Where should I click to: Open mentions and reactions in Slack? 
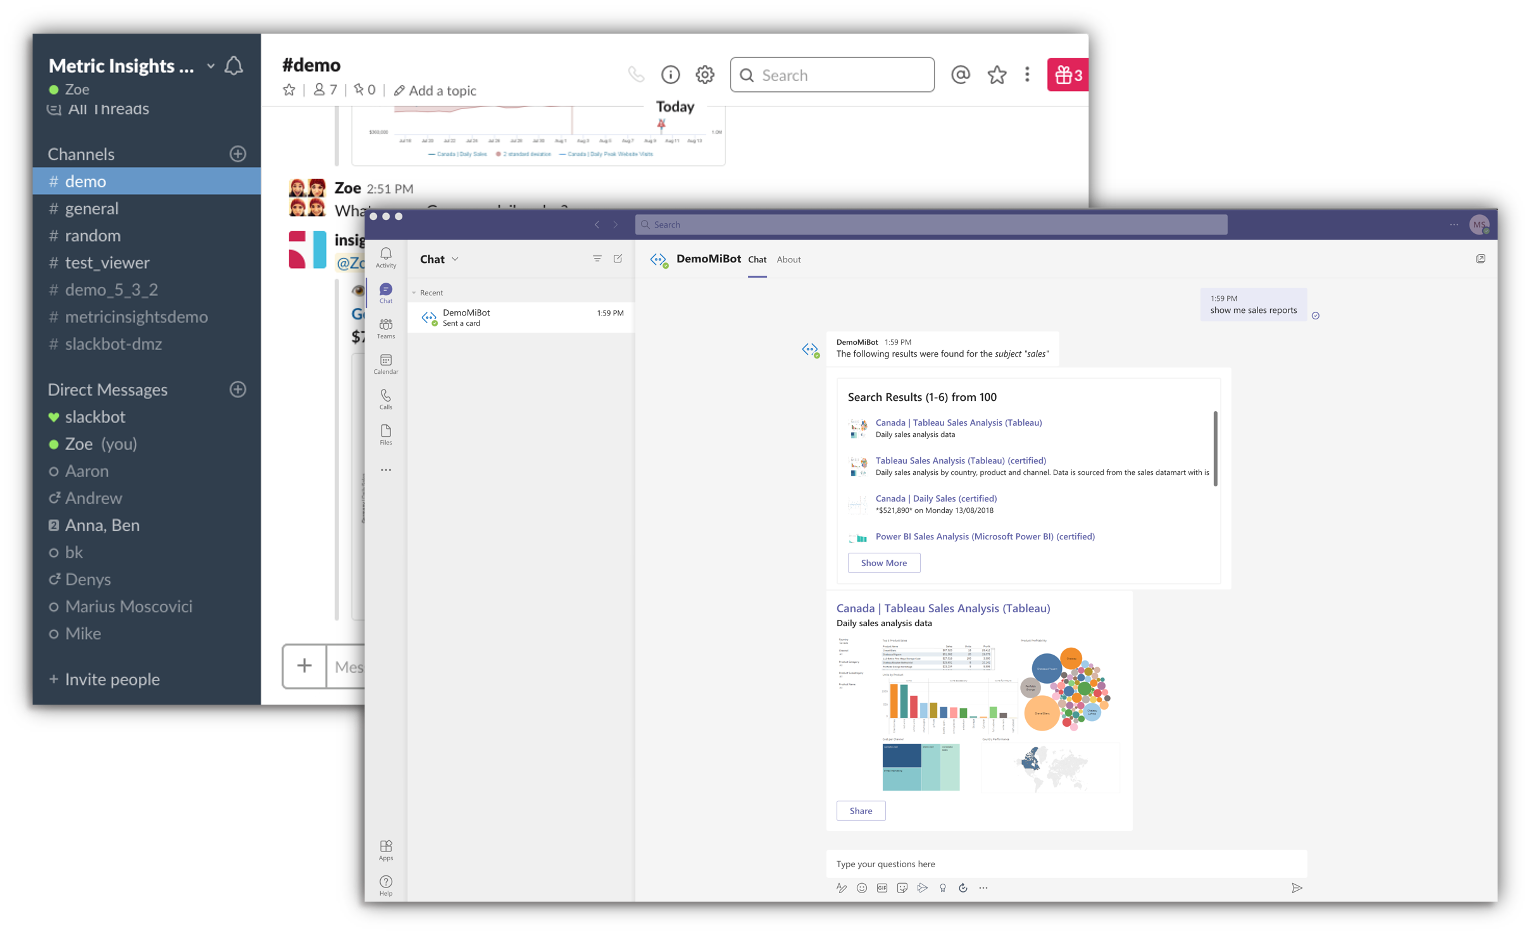961,75
